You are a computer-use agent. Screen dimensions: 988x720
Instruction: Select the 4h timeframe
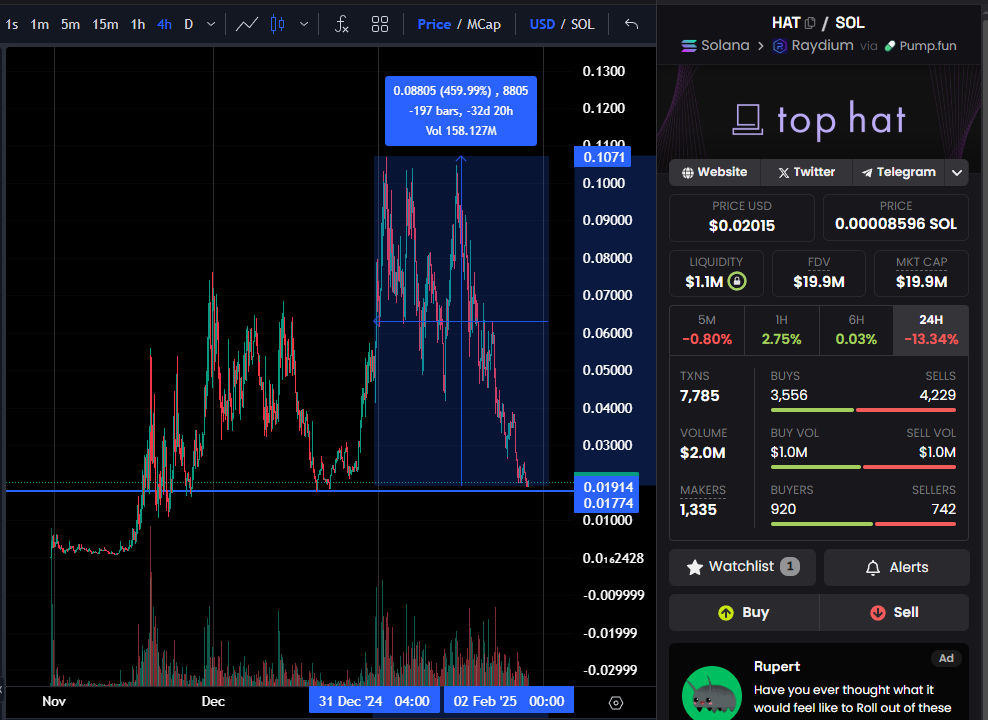[x=164, y=25]
